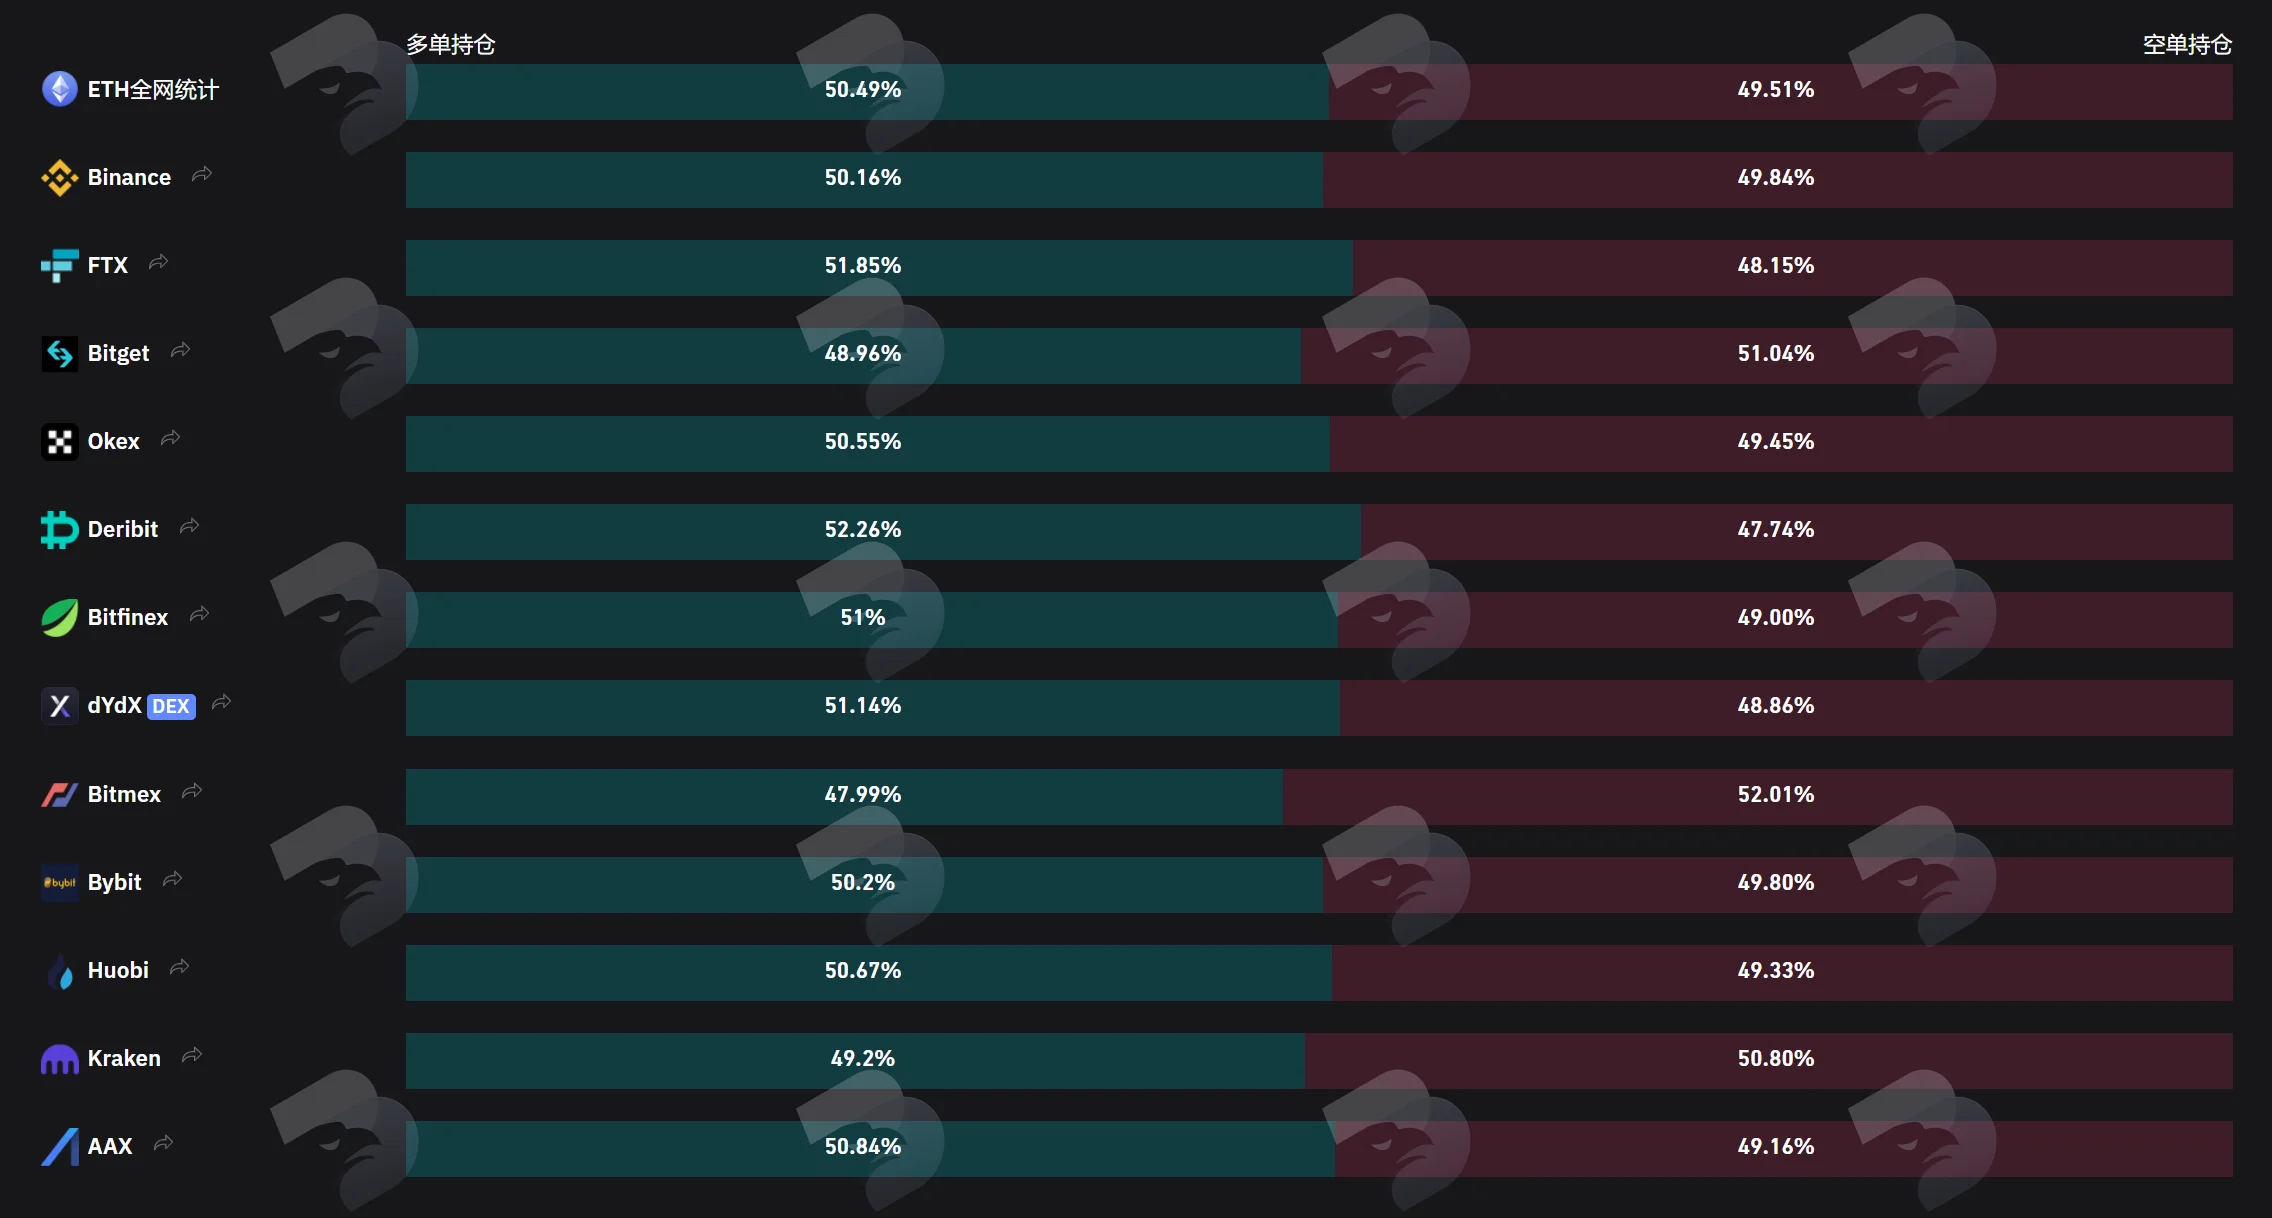Click the Huobi share arrow icon

click(x=179, y=968)
